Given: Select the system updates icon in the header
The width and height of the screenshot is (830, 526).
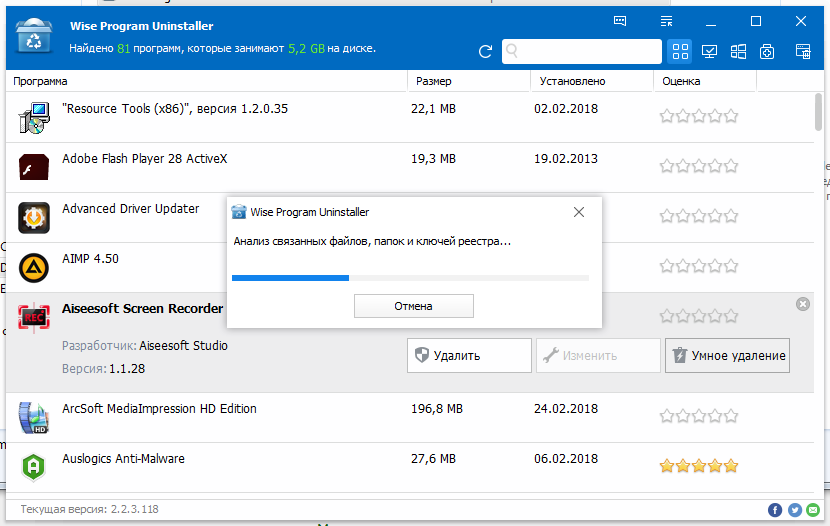Looking at the screenshot, I should click(x=766, y=51).
